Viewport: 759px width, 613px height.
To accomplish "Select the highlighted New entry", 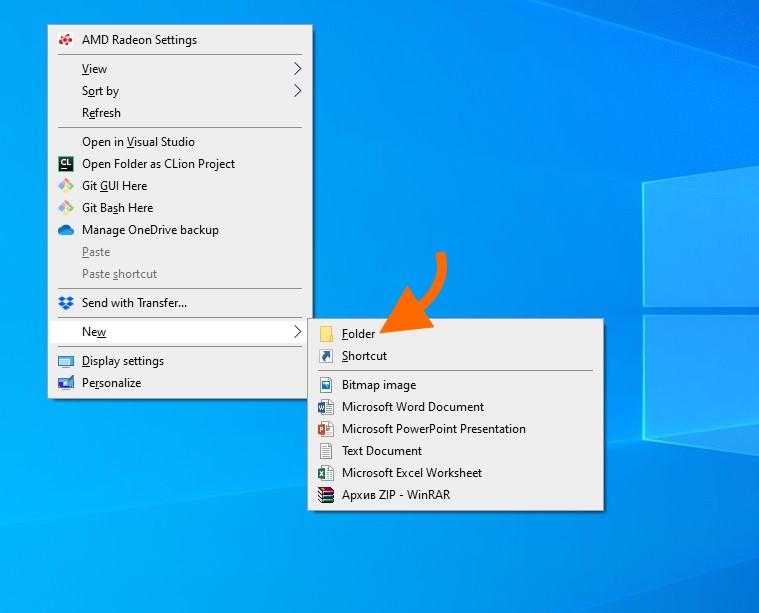I will click(x=180, y=332).
